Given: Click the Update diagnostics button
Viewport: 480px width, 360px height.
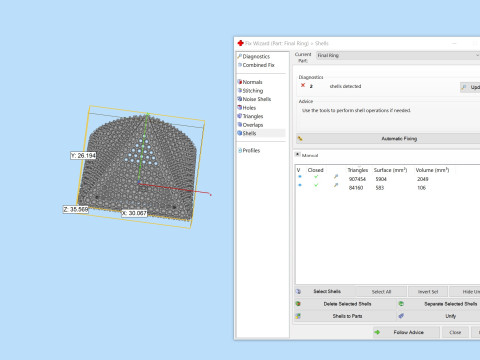Looking at the screenshot, I should [470, 87].
